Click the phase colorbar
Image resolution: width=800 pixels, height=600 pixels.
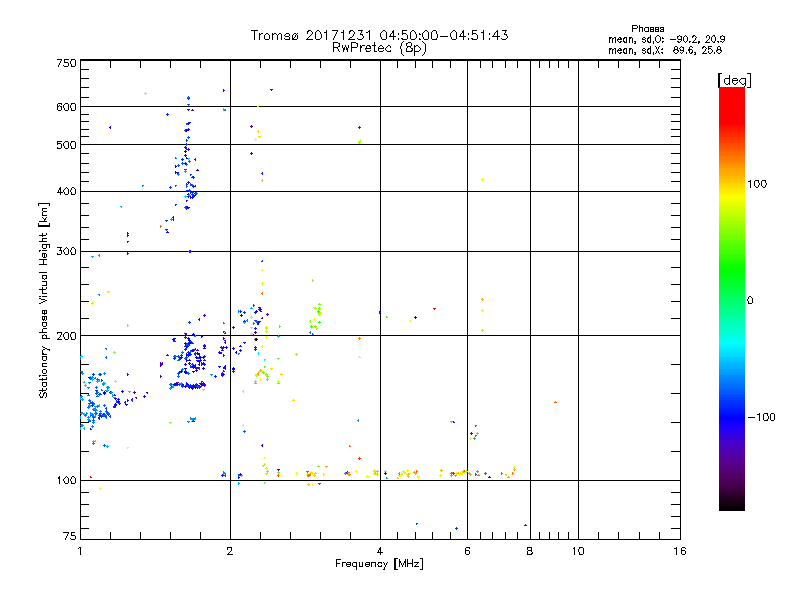732,298
